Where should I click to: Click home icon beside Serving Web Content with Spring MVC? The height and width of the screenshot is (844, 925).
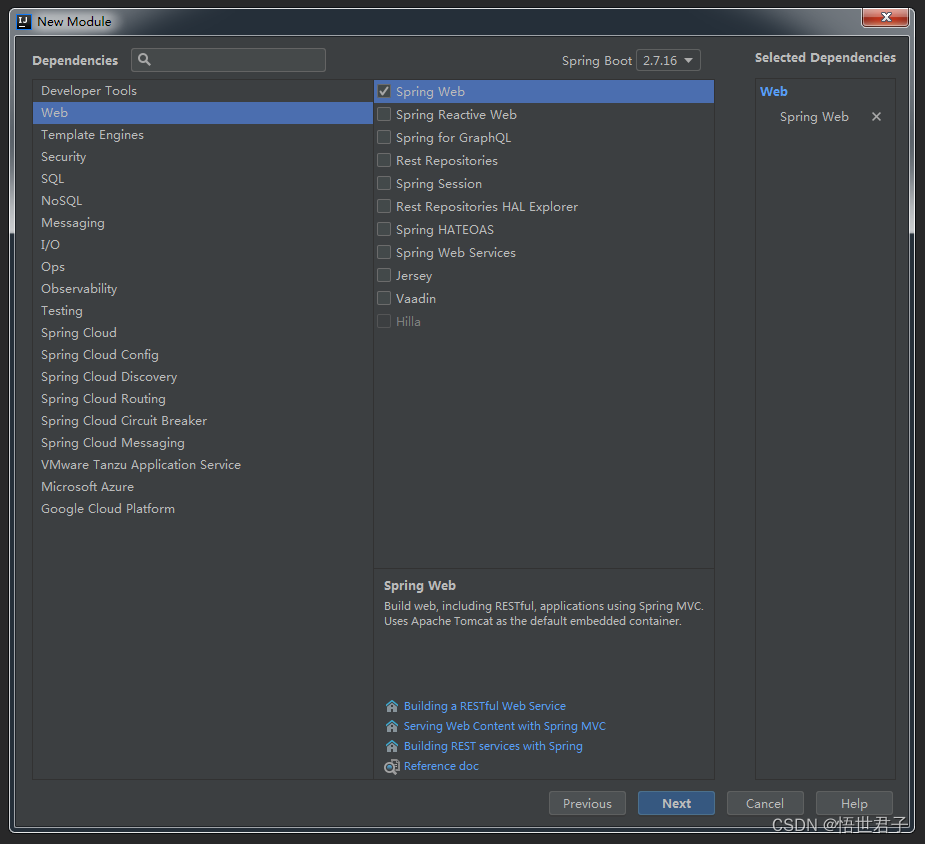pos(392,726)
